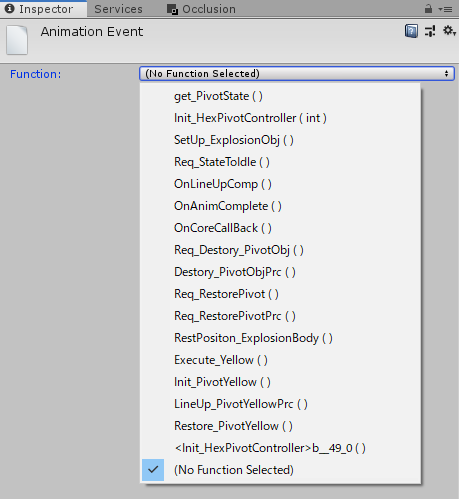Choose Req_RestorePivot ( ) entry
459x499 pixels.
point(280,294)
